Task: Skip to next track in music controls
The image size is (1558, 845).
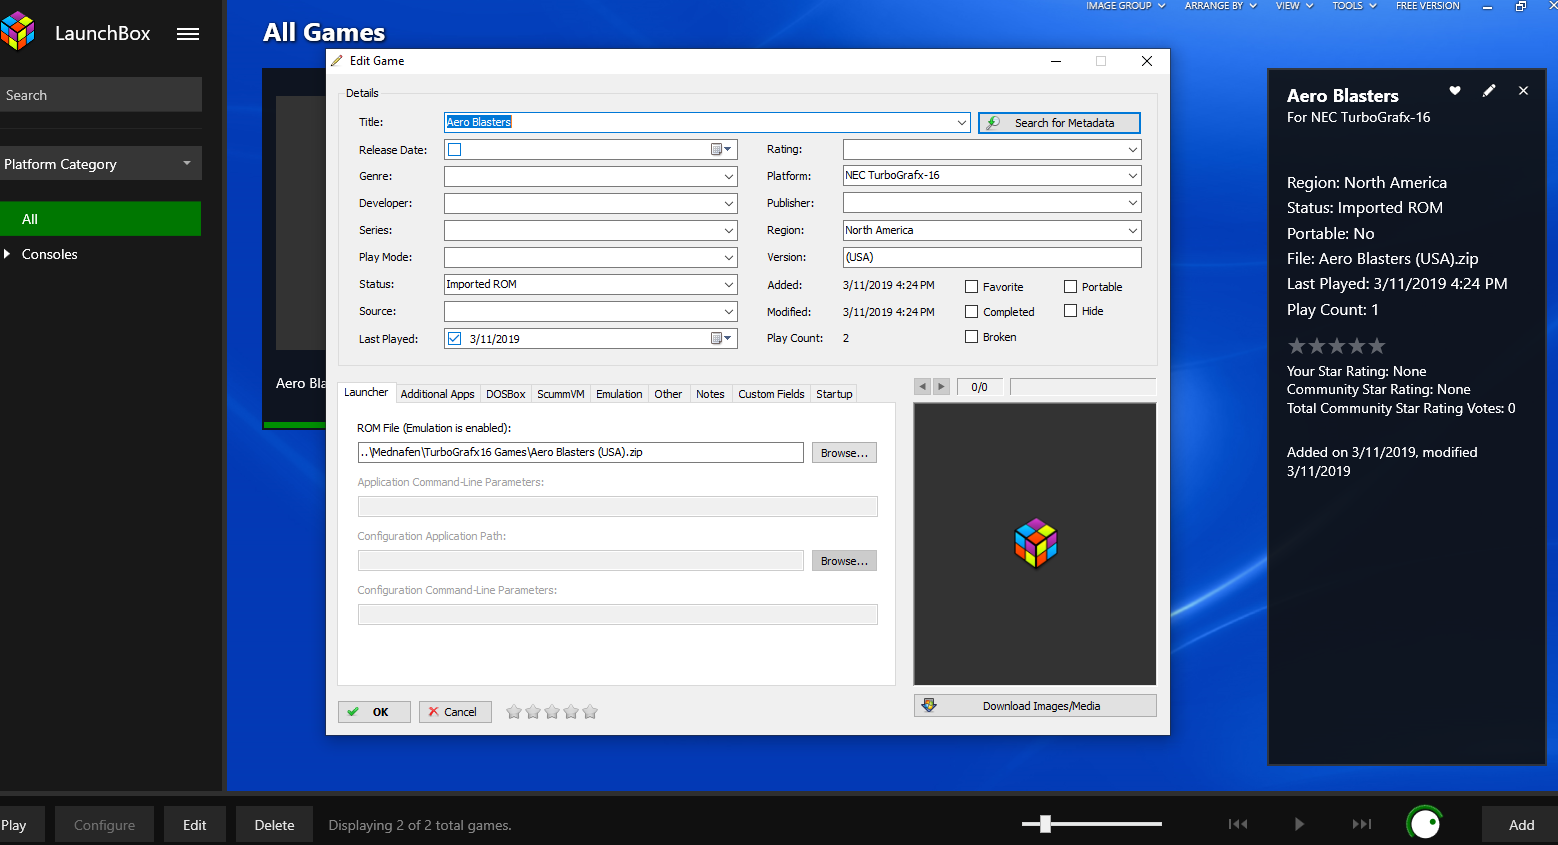Action: (x=1362, y=824)
